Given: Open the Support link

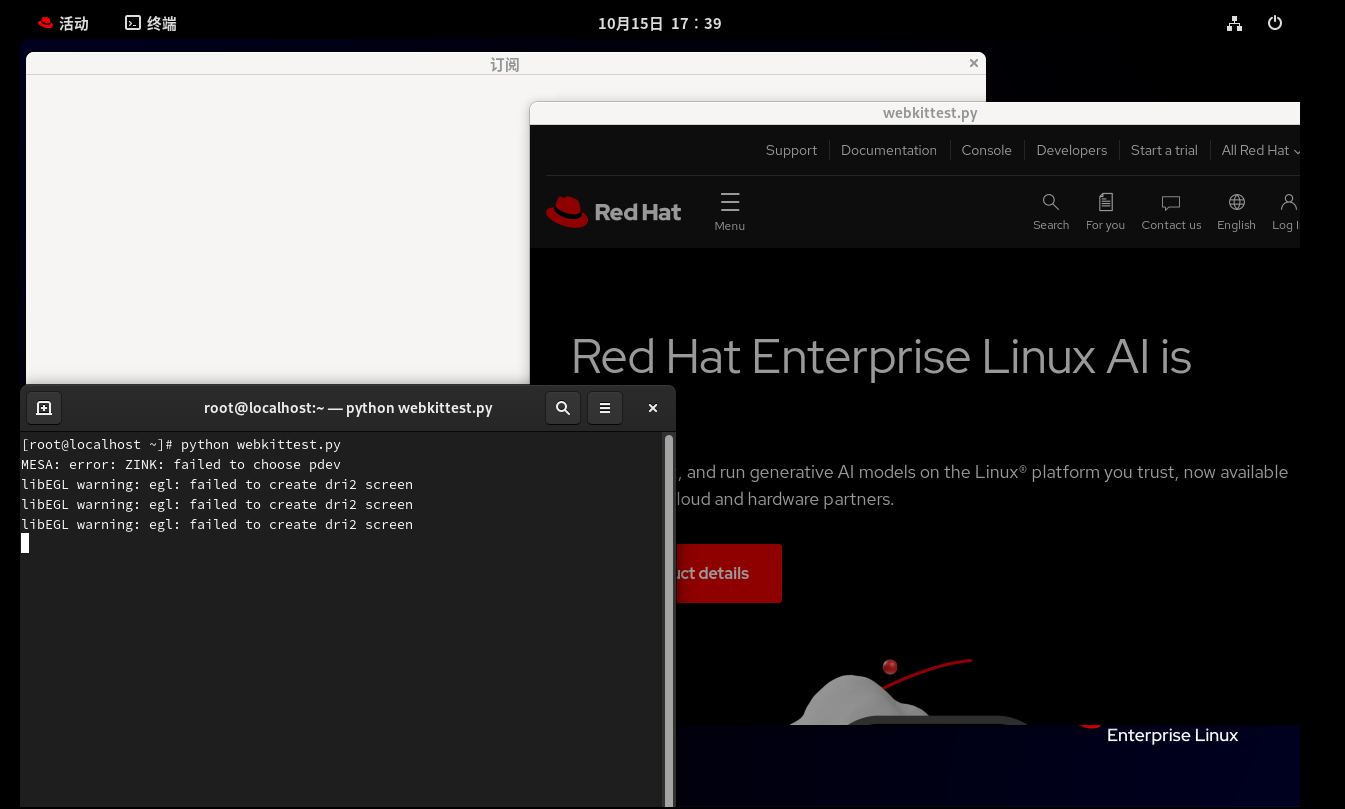Looking at the screenshot, I should click(x=791, y=150).
